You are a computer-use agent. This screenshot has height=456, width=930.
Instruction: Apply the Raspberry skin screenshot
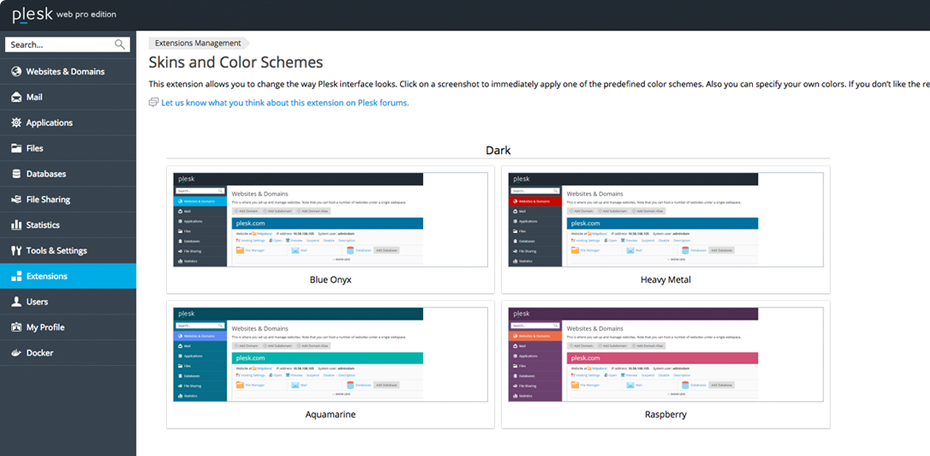(x=665, y=354)
